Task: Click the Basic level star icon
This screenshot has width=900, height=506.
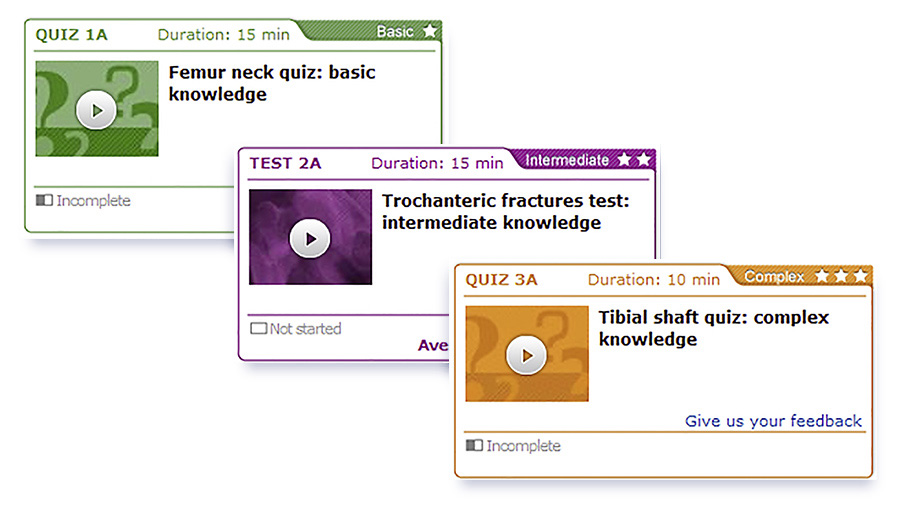Action: click(429, 30)
